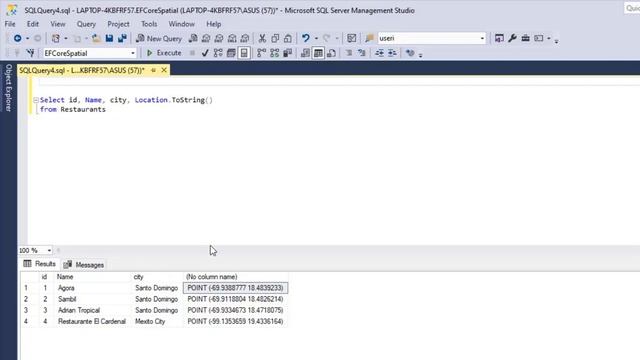Click the Stop query execution icon
This screenshot has width=640, height=360.
click(x=192, y=53)
